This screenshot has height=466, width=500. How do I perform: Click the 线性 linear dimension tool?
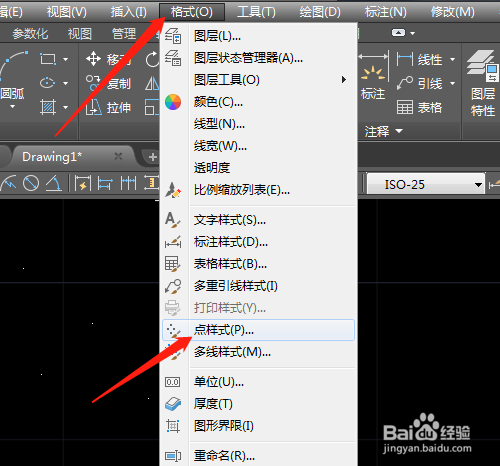(x=420, y=60)
